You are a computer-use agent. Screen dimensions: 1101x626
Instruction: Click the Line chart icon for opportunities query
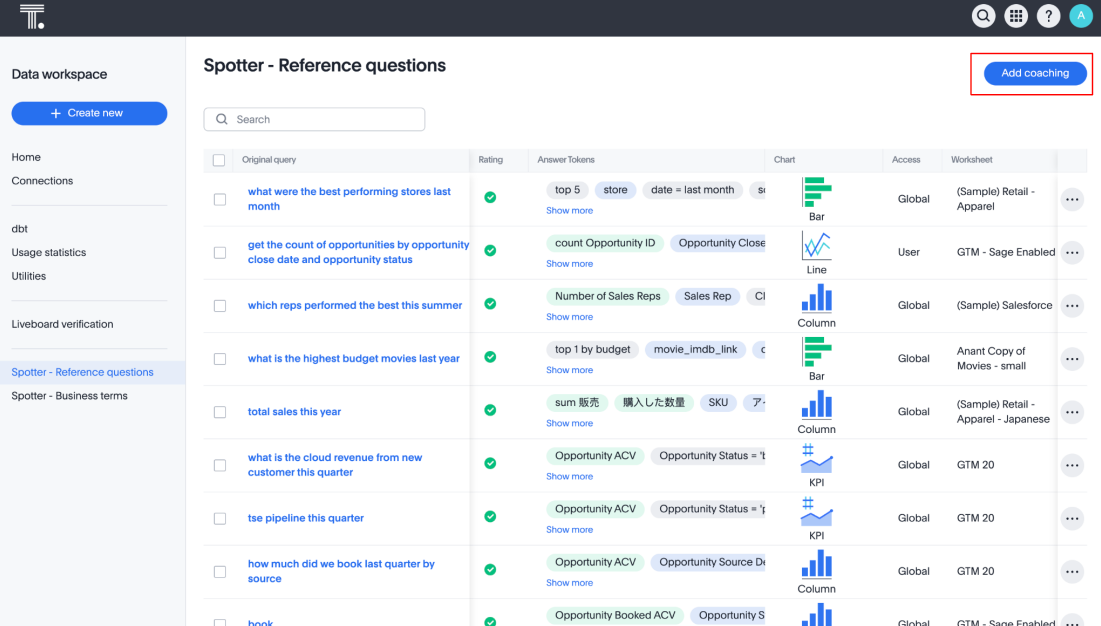(816, 246)
